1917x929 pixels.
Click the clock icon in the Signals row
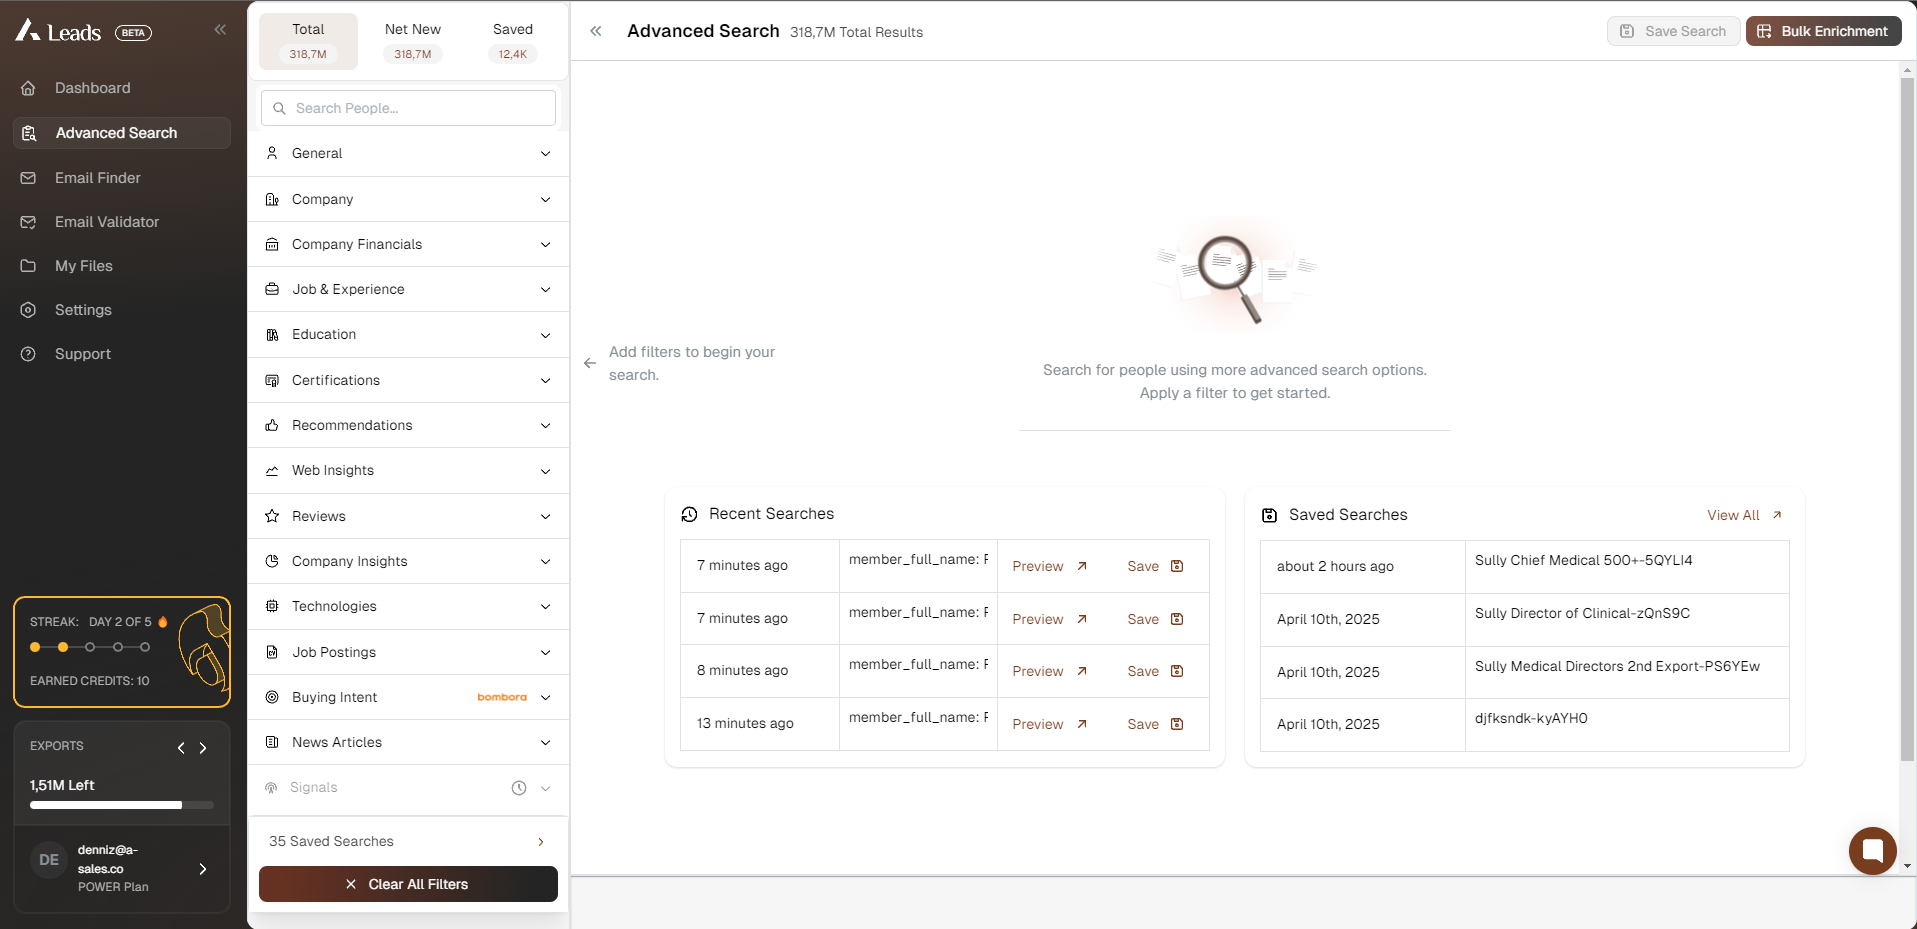(x=519, y=788)
